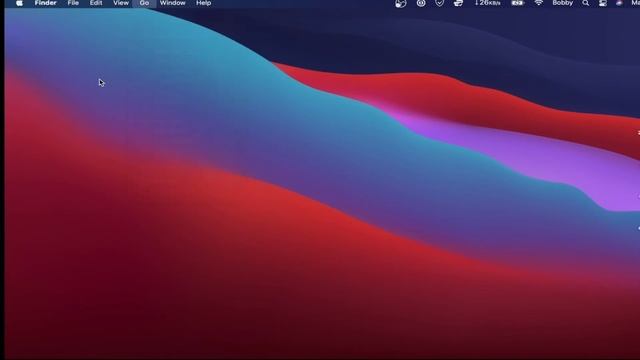Open the Apple menu

[19, 3]
